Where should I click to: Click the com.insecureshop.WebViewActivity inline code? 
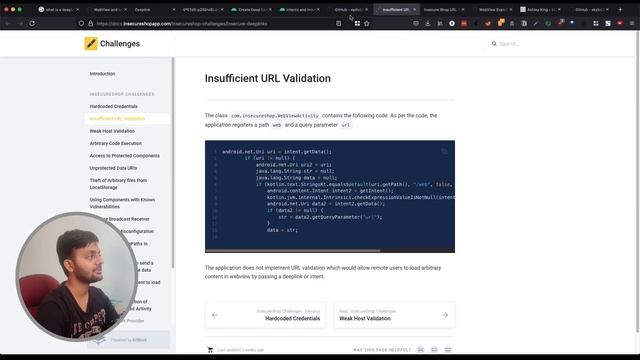(275, 116)
